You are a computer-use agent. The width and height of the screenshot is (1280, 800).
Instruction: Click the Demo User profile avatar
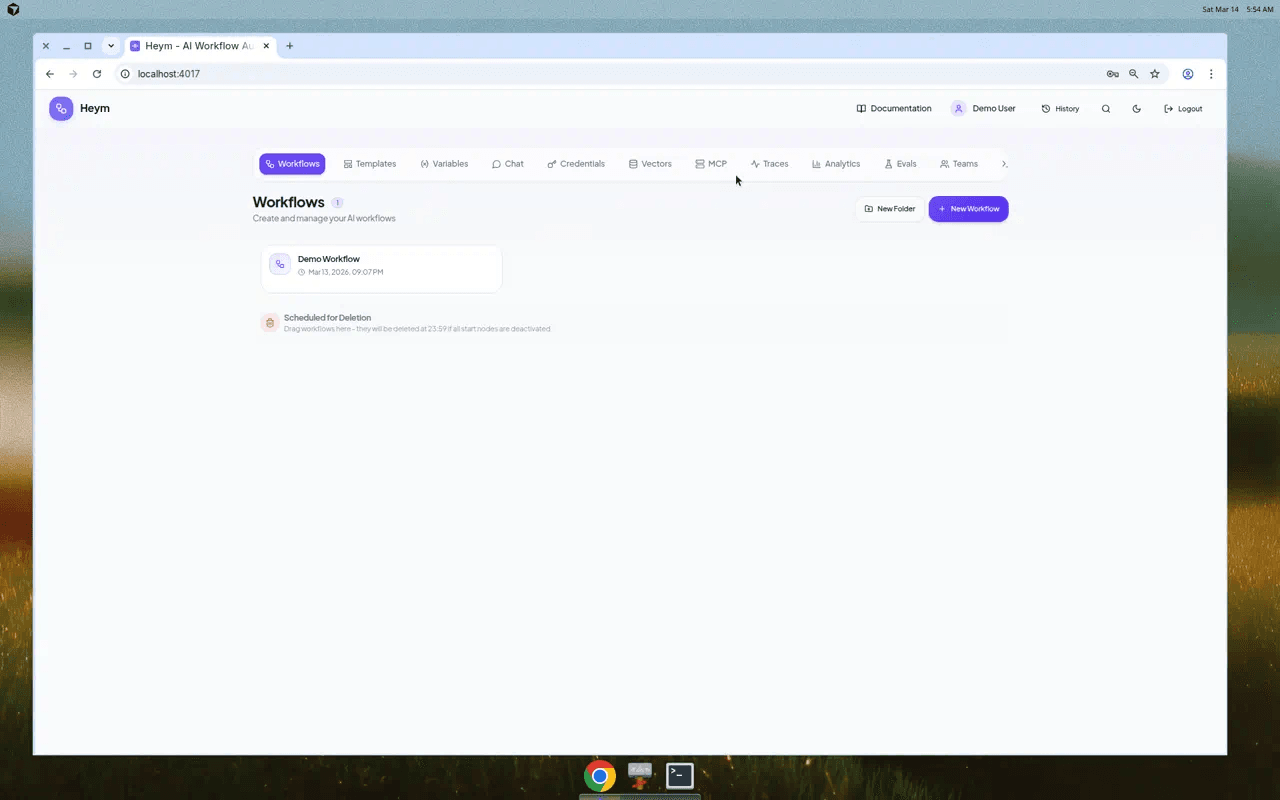[x=959, y=108]
